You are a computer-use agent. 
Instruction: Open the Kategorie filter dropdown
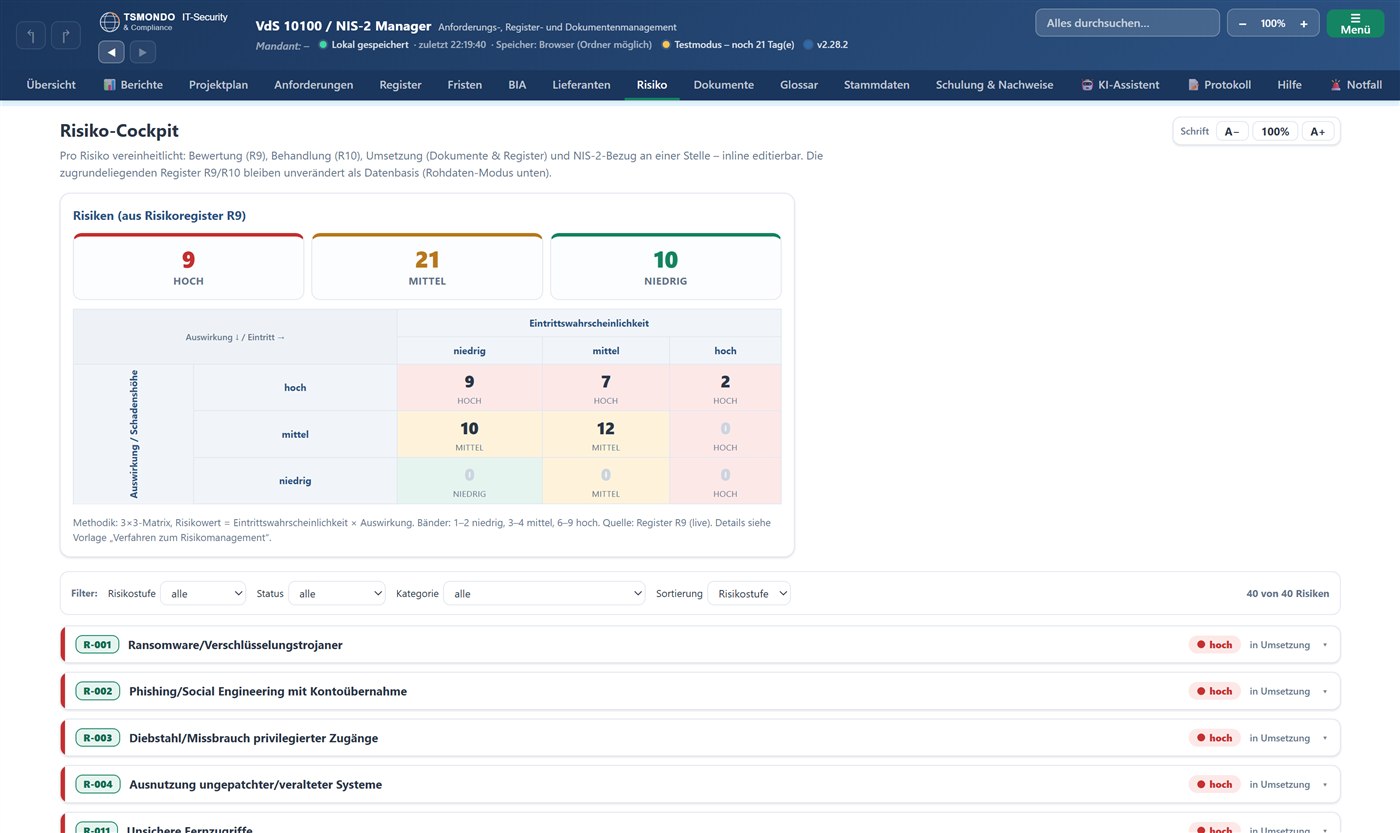pos(544,593)
